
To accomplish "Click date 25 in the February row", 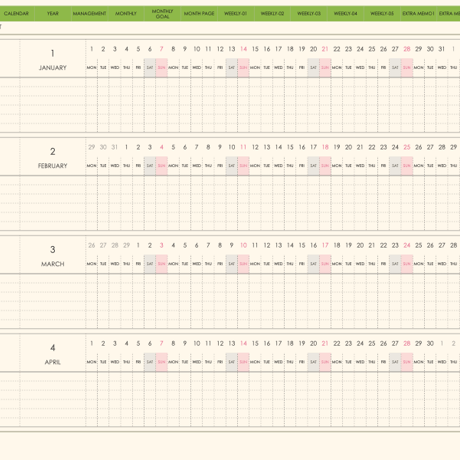I will (407, 147).
